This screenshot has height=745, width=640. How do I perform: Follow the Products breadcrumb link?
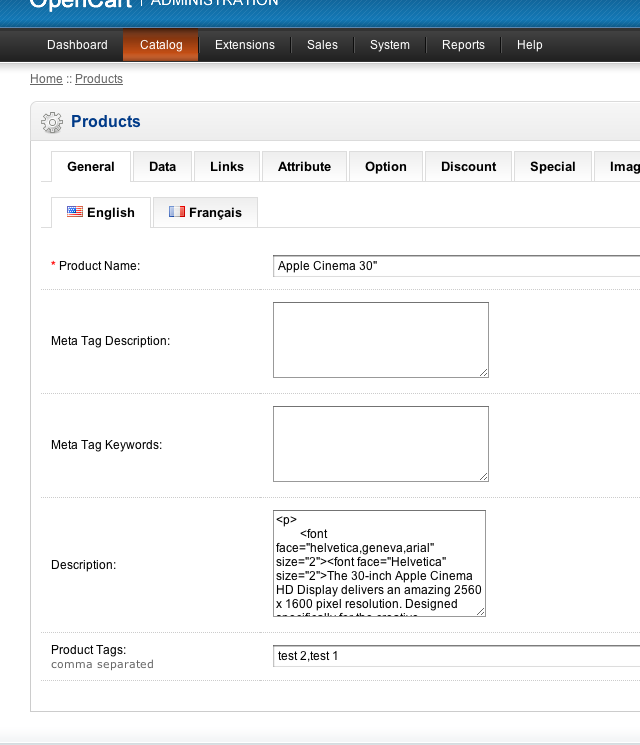pyautogui.click(x=99, y=79)
